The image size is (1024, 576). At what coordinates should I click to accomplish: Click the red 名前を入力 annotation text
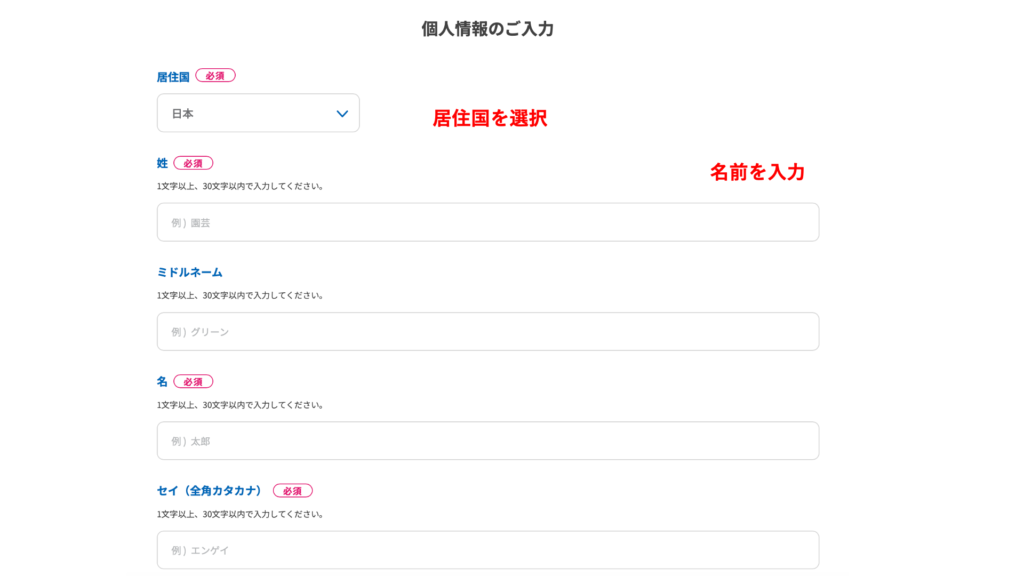[x=757, y=172]
